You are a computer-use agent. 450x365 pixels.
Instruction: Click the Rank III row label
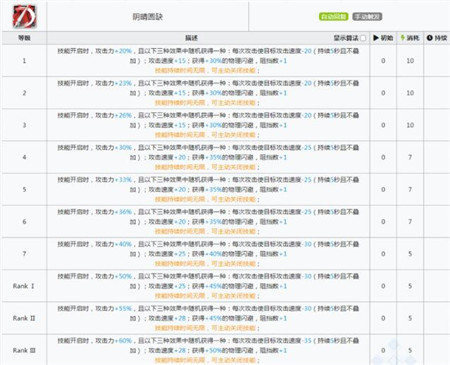click(24, 350)
